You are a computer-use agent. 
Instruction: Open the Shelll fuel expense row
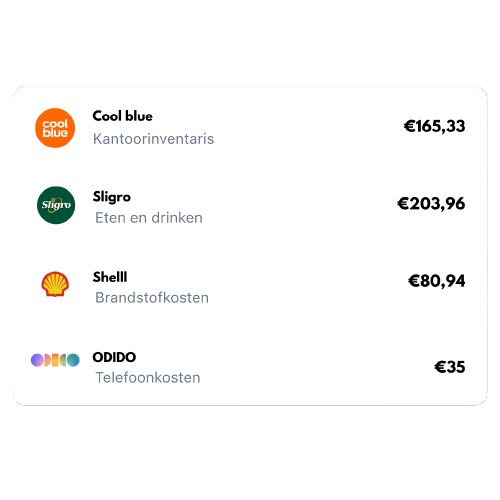click(250, 285)
